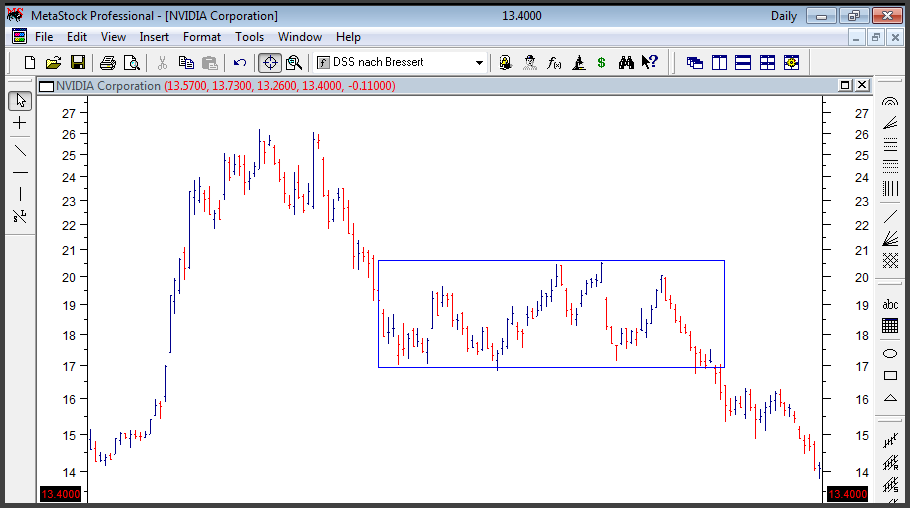Create a new chart with the blank-page icon
The image size is (910, 508).
pos(30,62)
